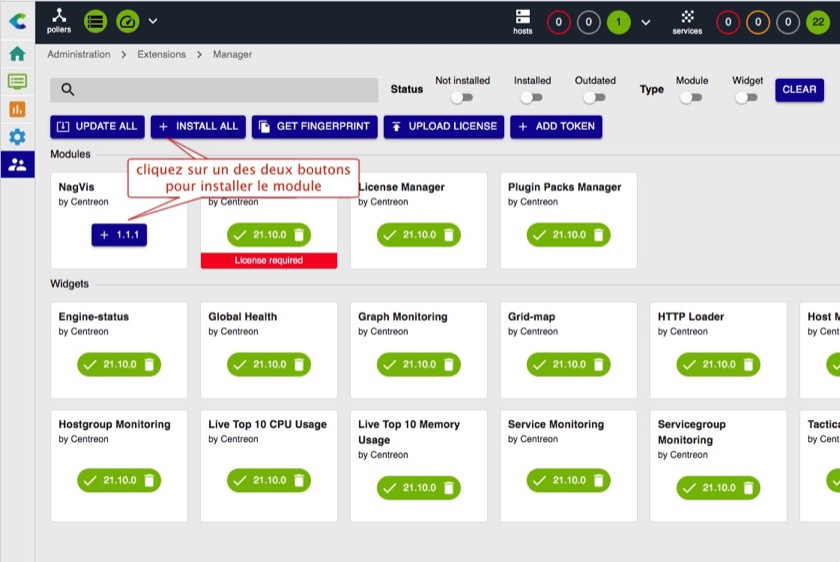Screen dimensions: 840x562
Task: Expand the pollers dropdown chevron
Action: pos(153,21)
